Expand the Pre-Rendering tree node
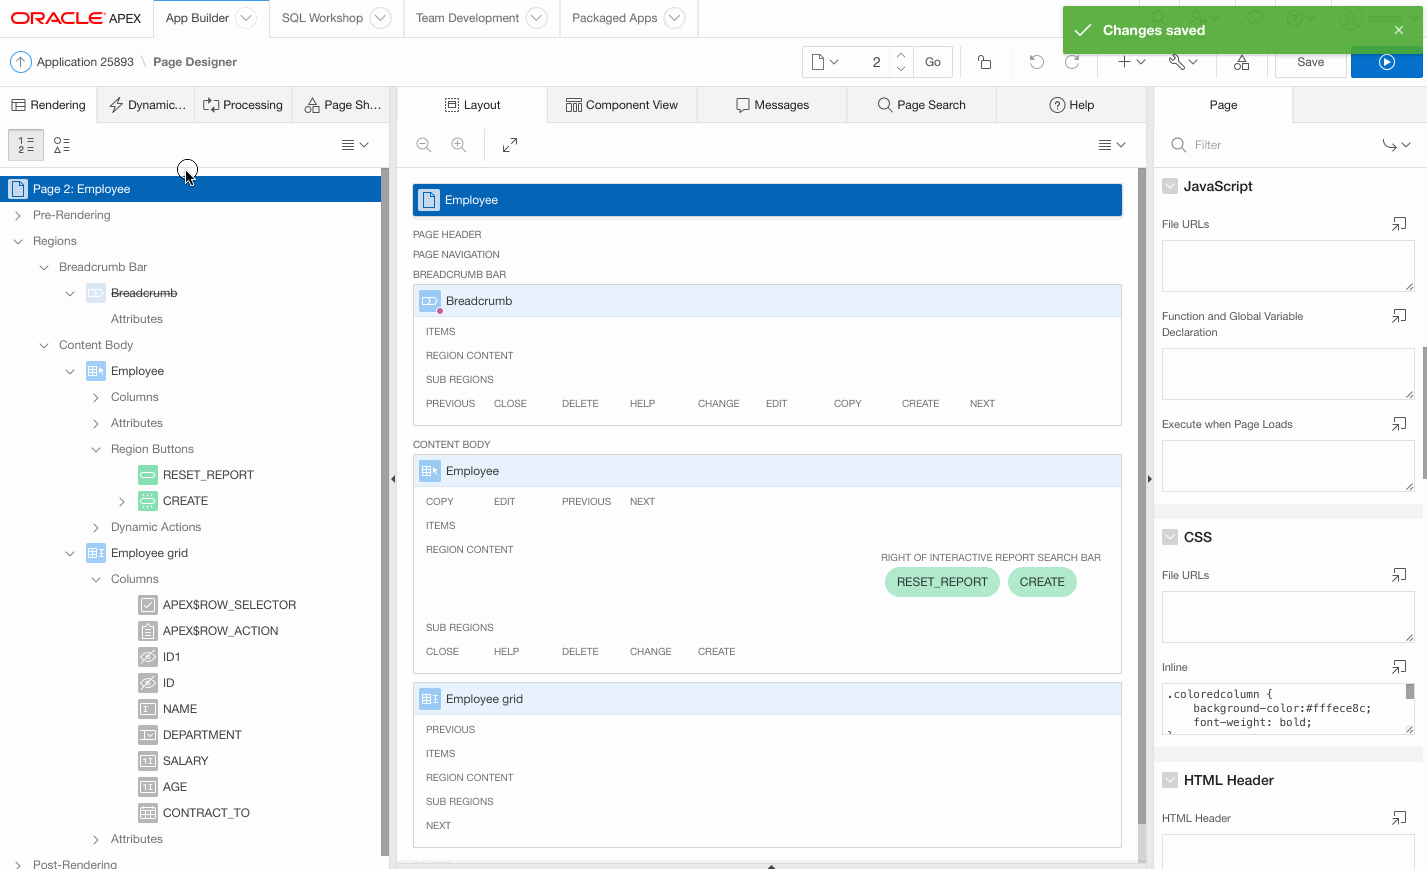The image size is (1427, 869). [18, 215]
